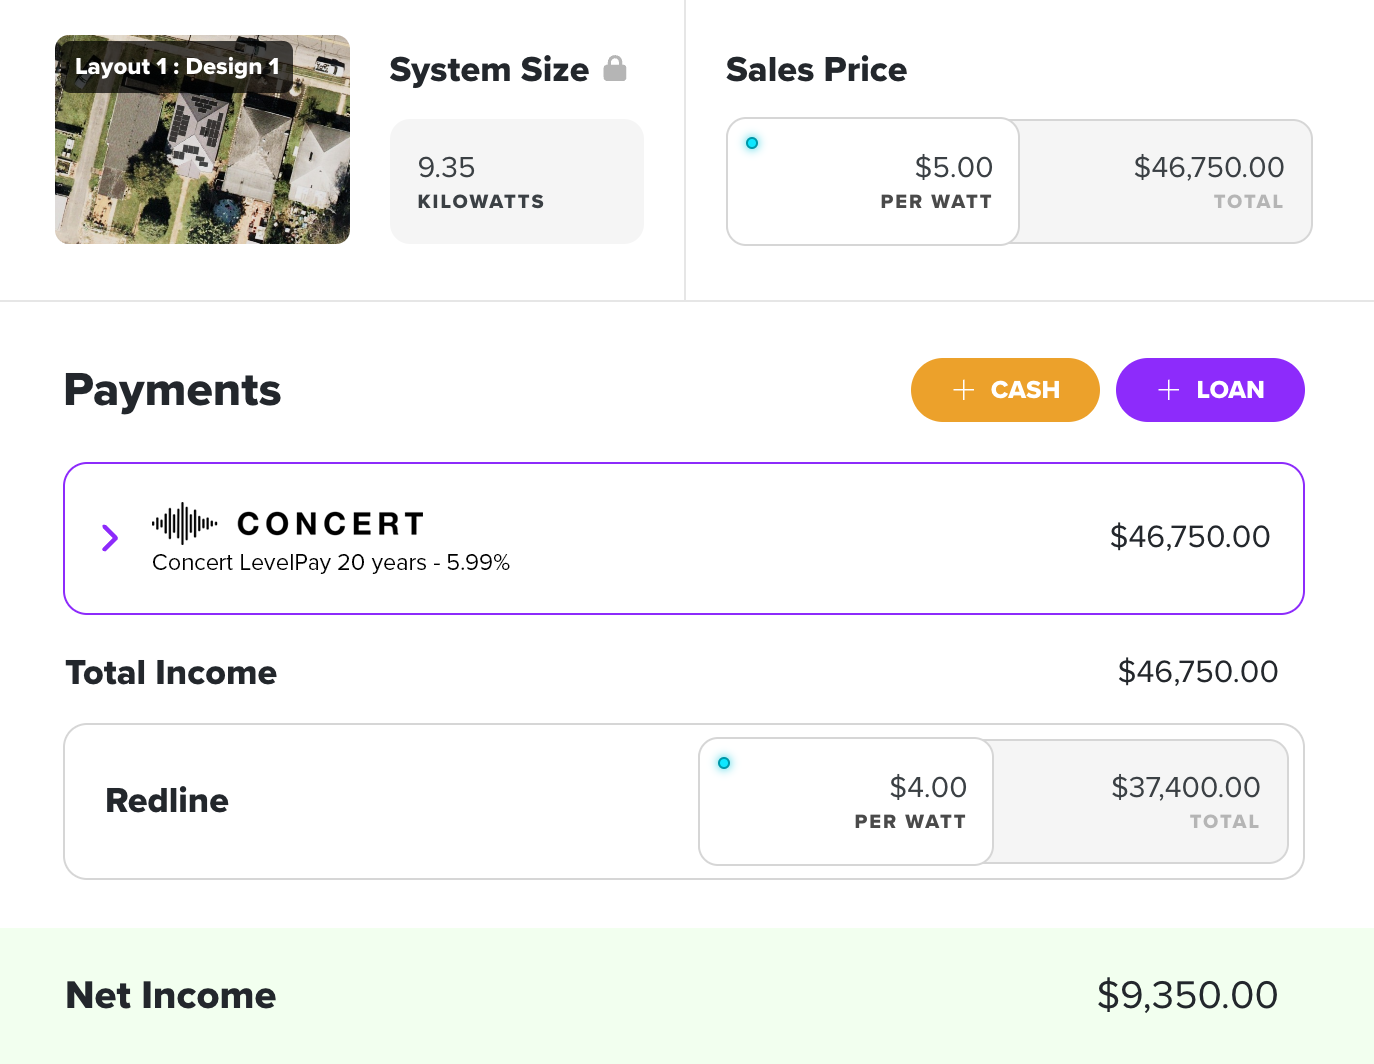Click the Concert loan amount $46,750.00
The height and width of the screenshot is (1064, 1374).
coord(1190,537)
